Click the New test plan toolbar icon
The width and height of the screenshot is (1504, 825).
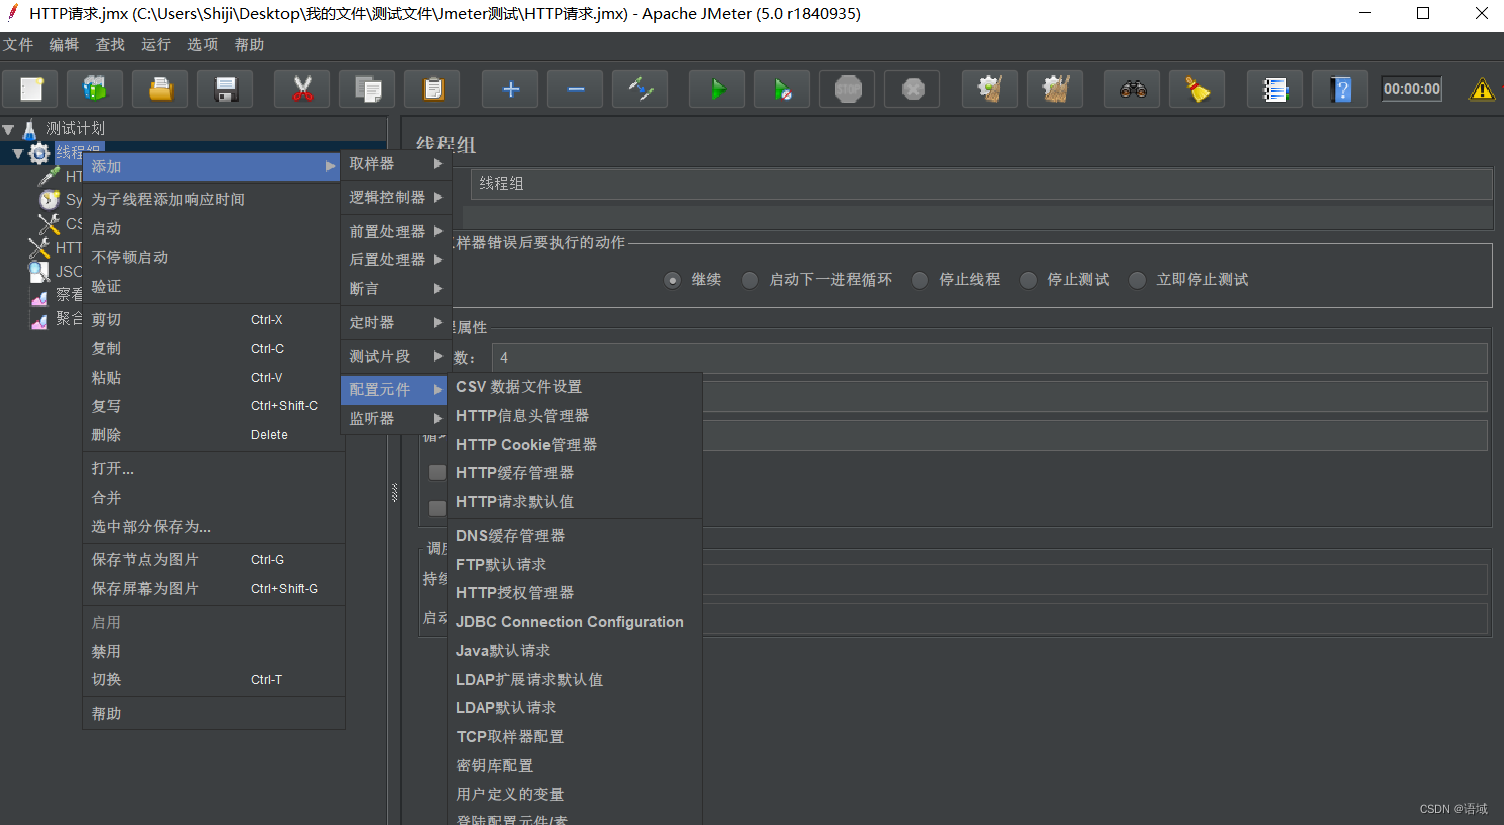tap(31, 89)
